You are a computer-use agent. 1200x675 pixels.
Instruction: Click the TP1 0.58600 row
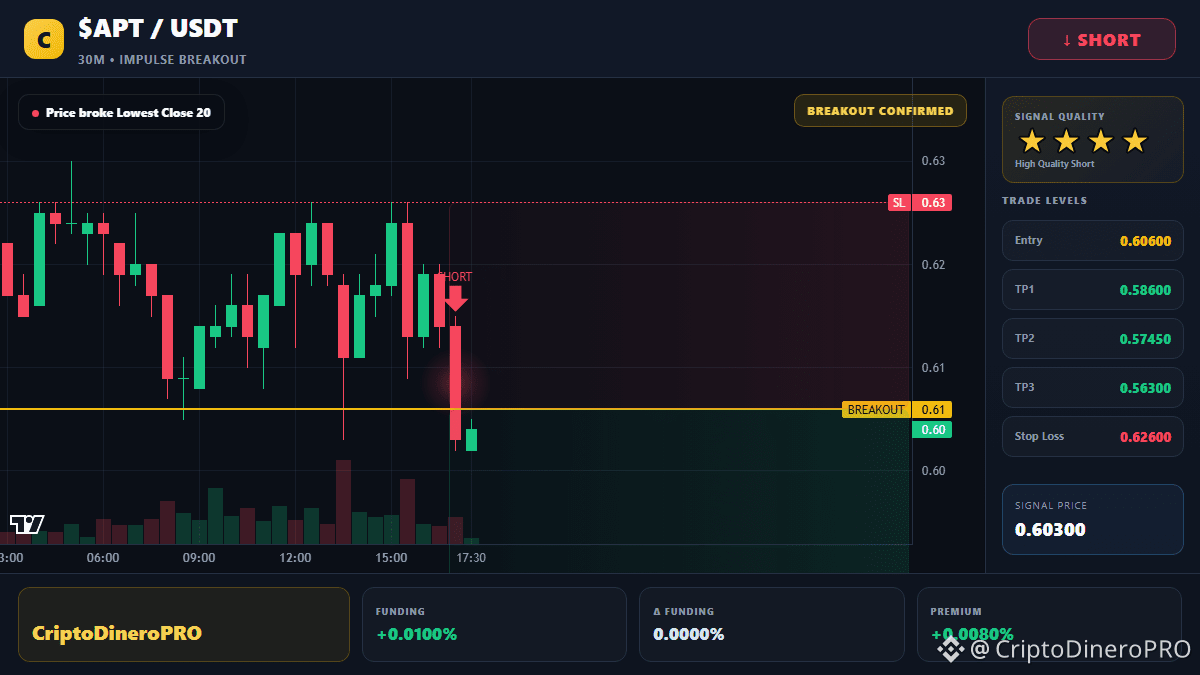(1093, 290)
